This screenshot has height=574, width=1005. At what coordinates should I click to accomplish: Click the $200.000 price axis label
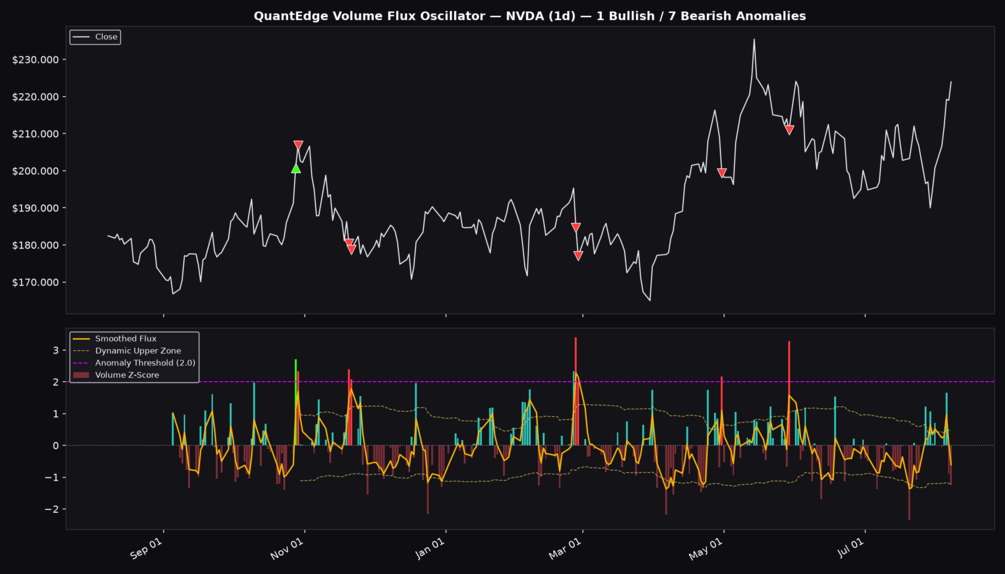tap(35, 171)
